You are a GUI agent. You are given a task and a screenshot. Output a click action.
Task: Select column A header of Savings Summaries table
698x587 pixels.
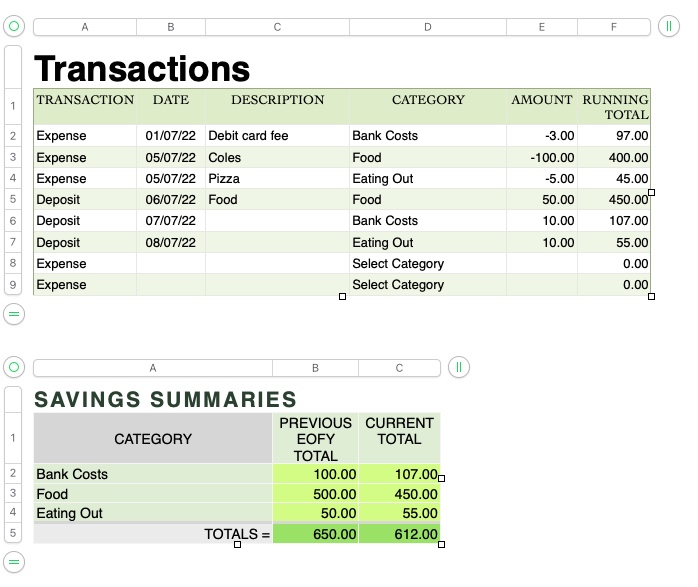153,368
